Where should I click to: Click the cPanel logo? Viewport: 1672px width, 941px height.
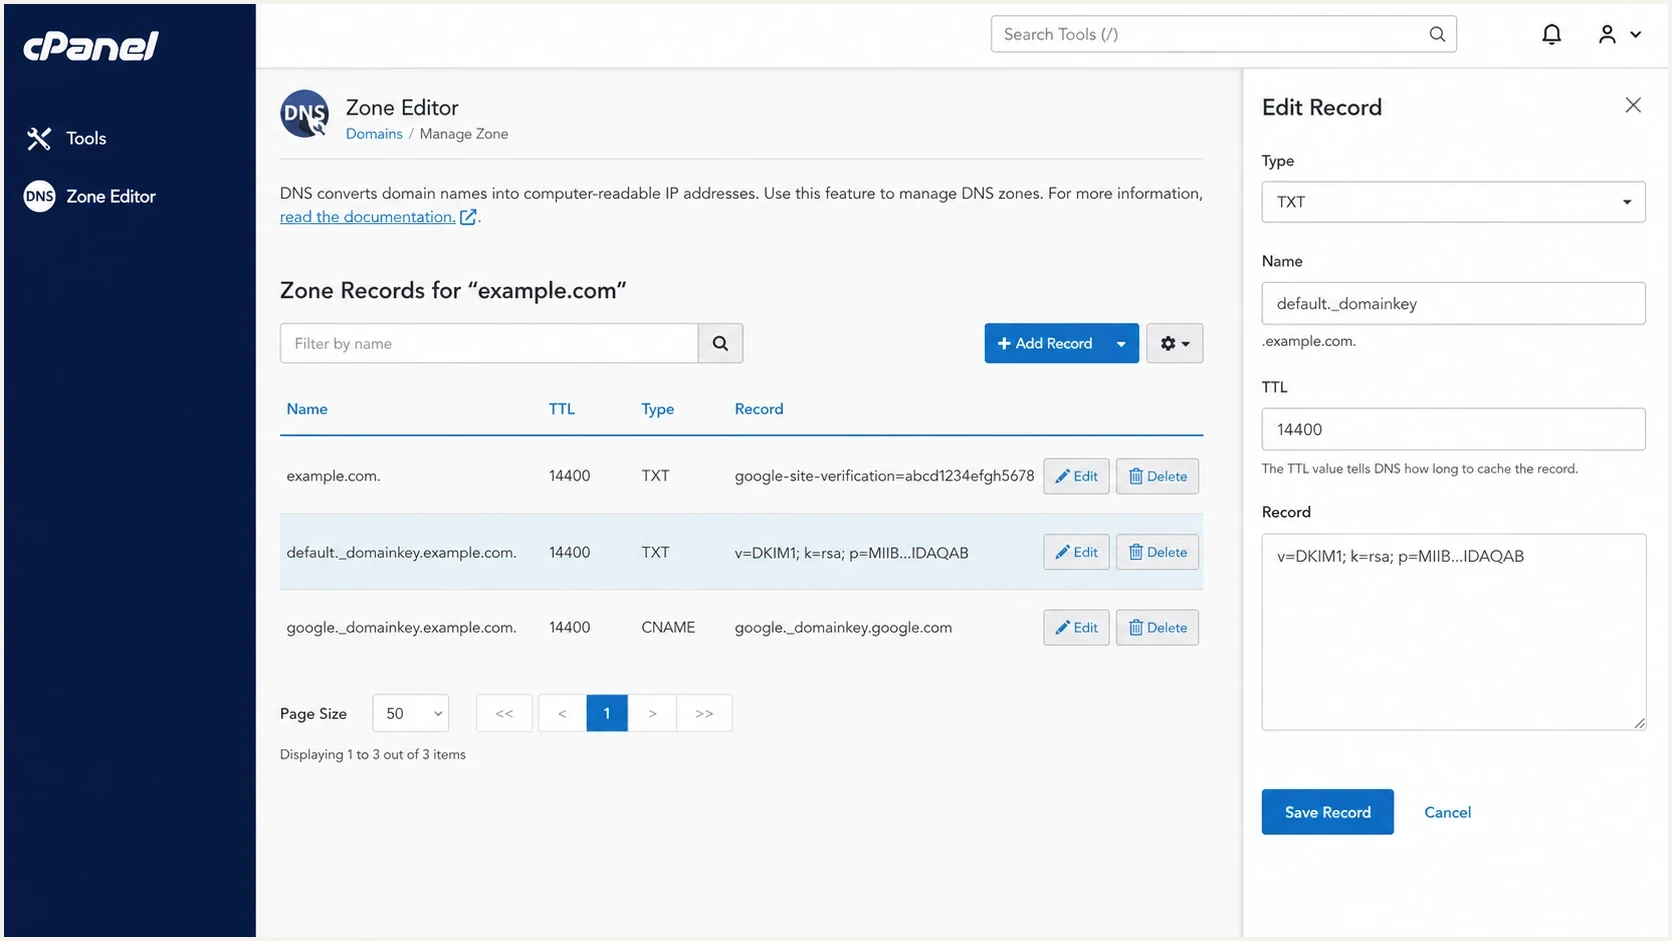(91, 45)
